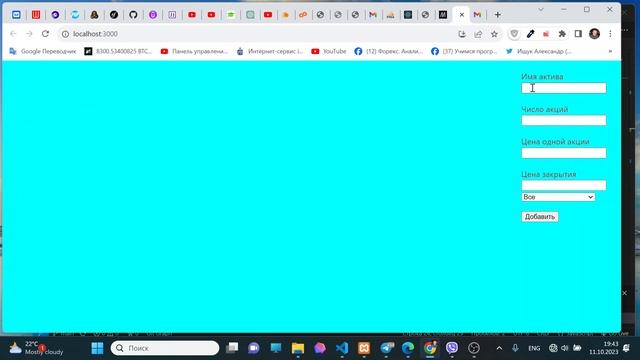
Task: Show hidden system tray icons
Action: tap(499, 348)
